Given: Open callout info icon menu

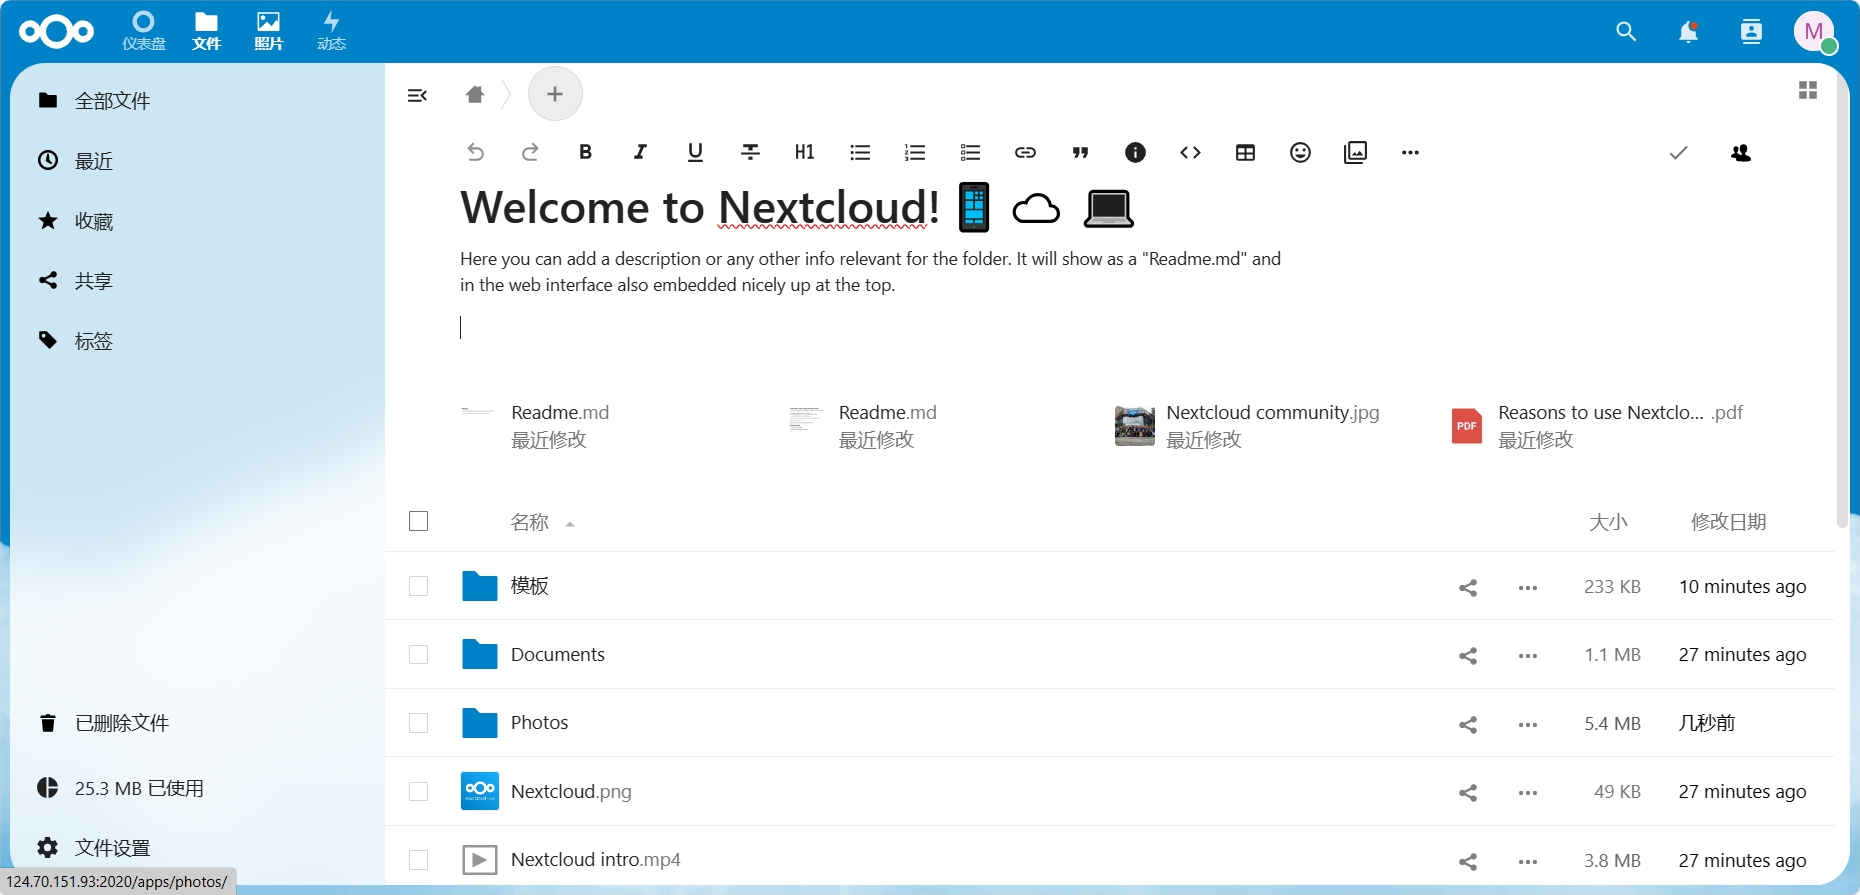Looking at the screenshot, I should (1135, 152).
